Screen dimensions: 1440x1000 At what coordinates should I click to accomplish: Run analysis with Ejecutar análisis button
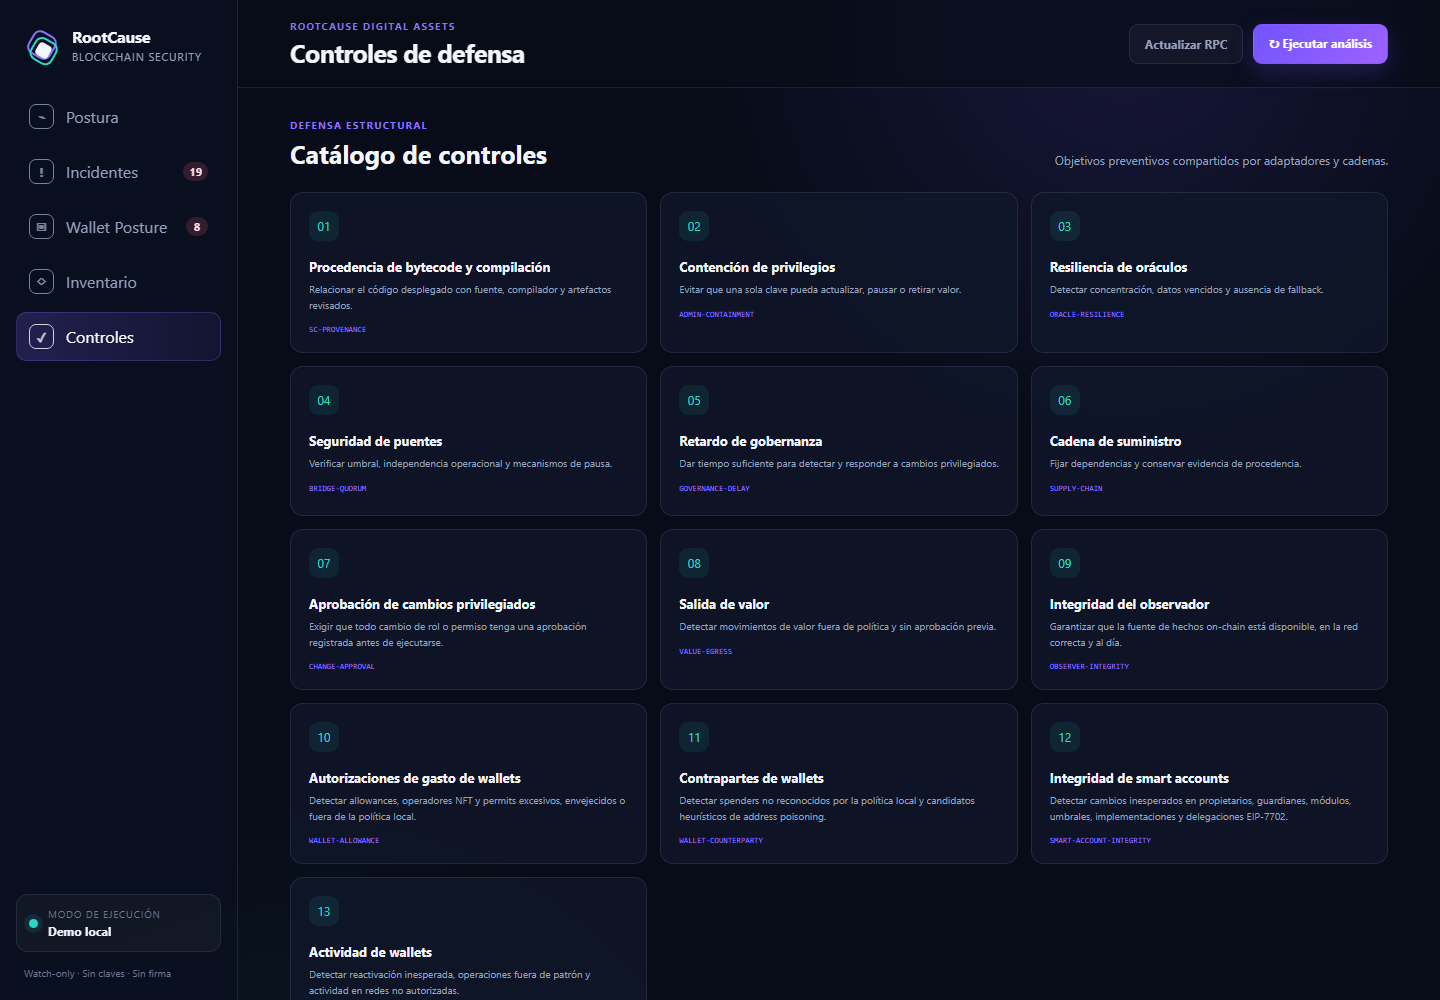click(x=1320, y=44)
